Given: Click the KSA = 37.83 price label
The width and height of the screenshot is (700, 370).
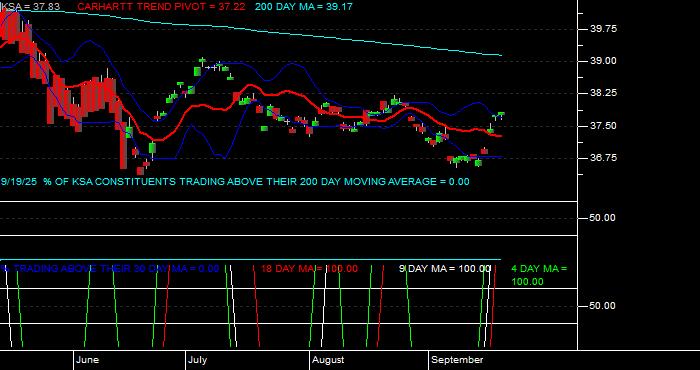Looking at the screenshot, I should click(x=30, y=7).
